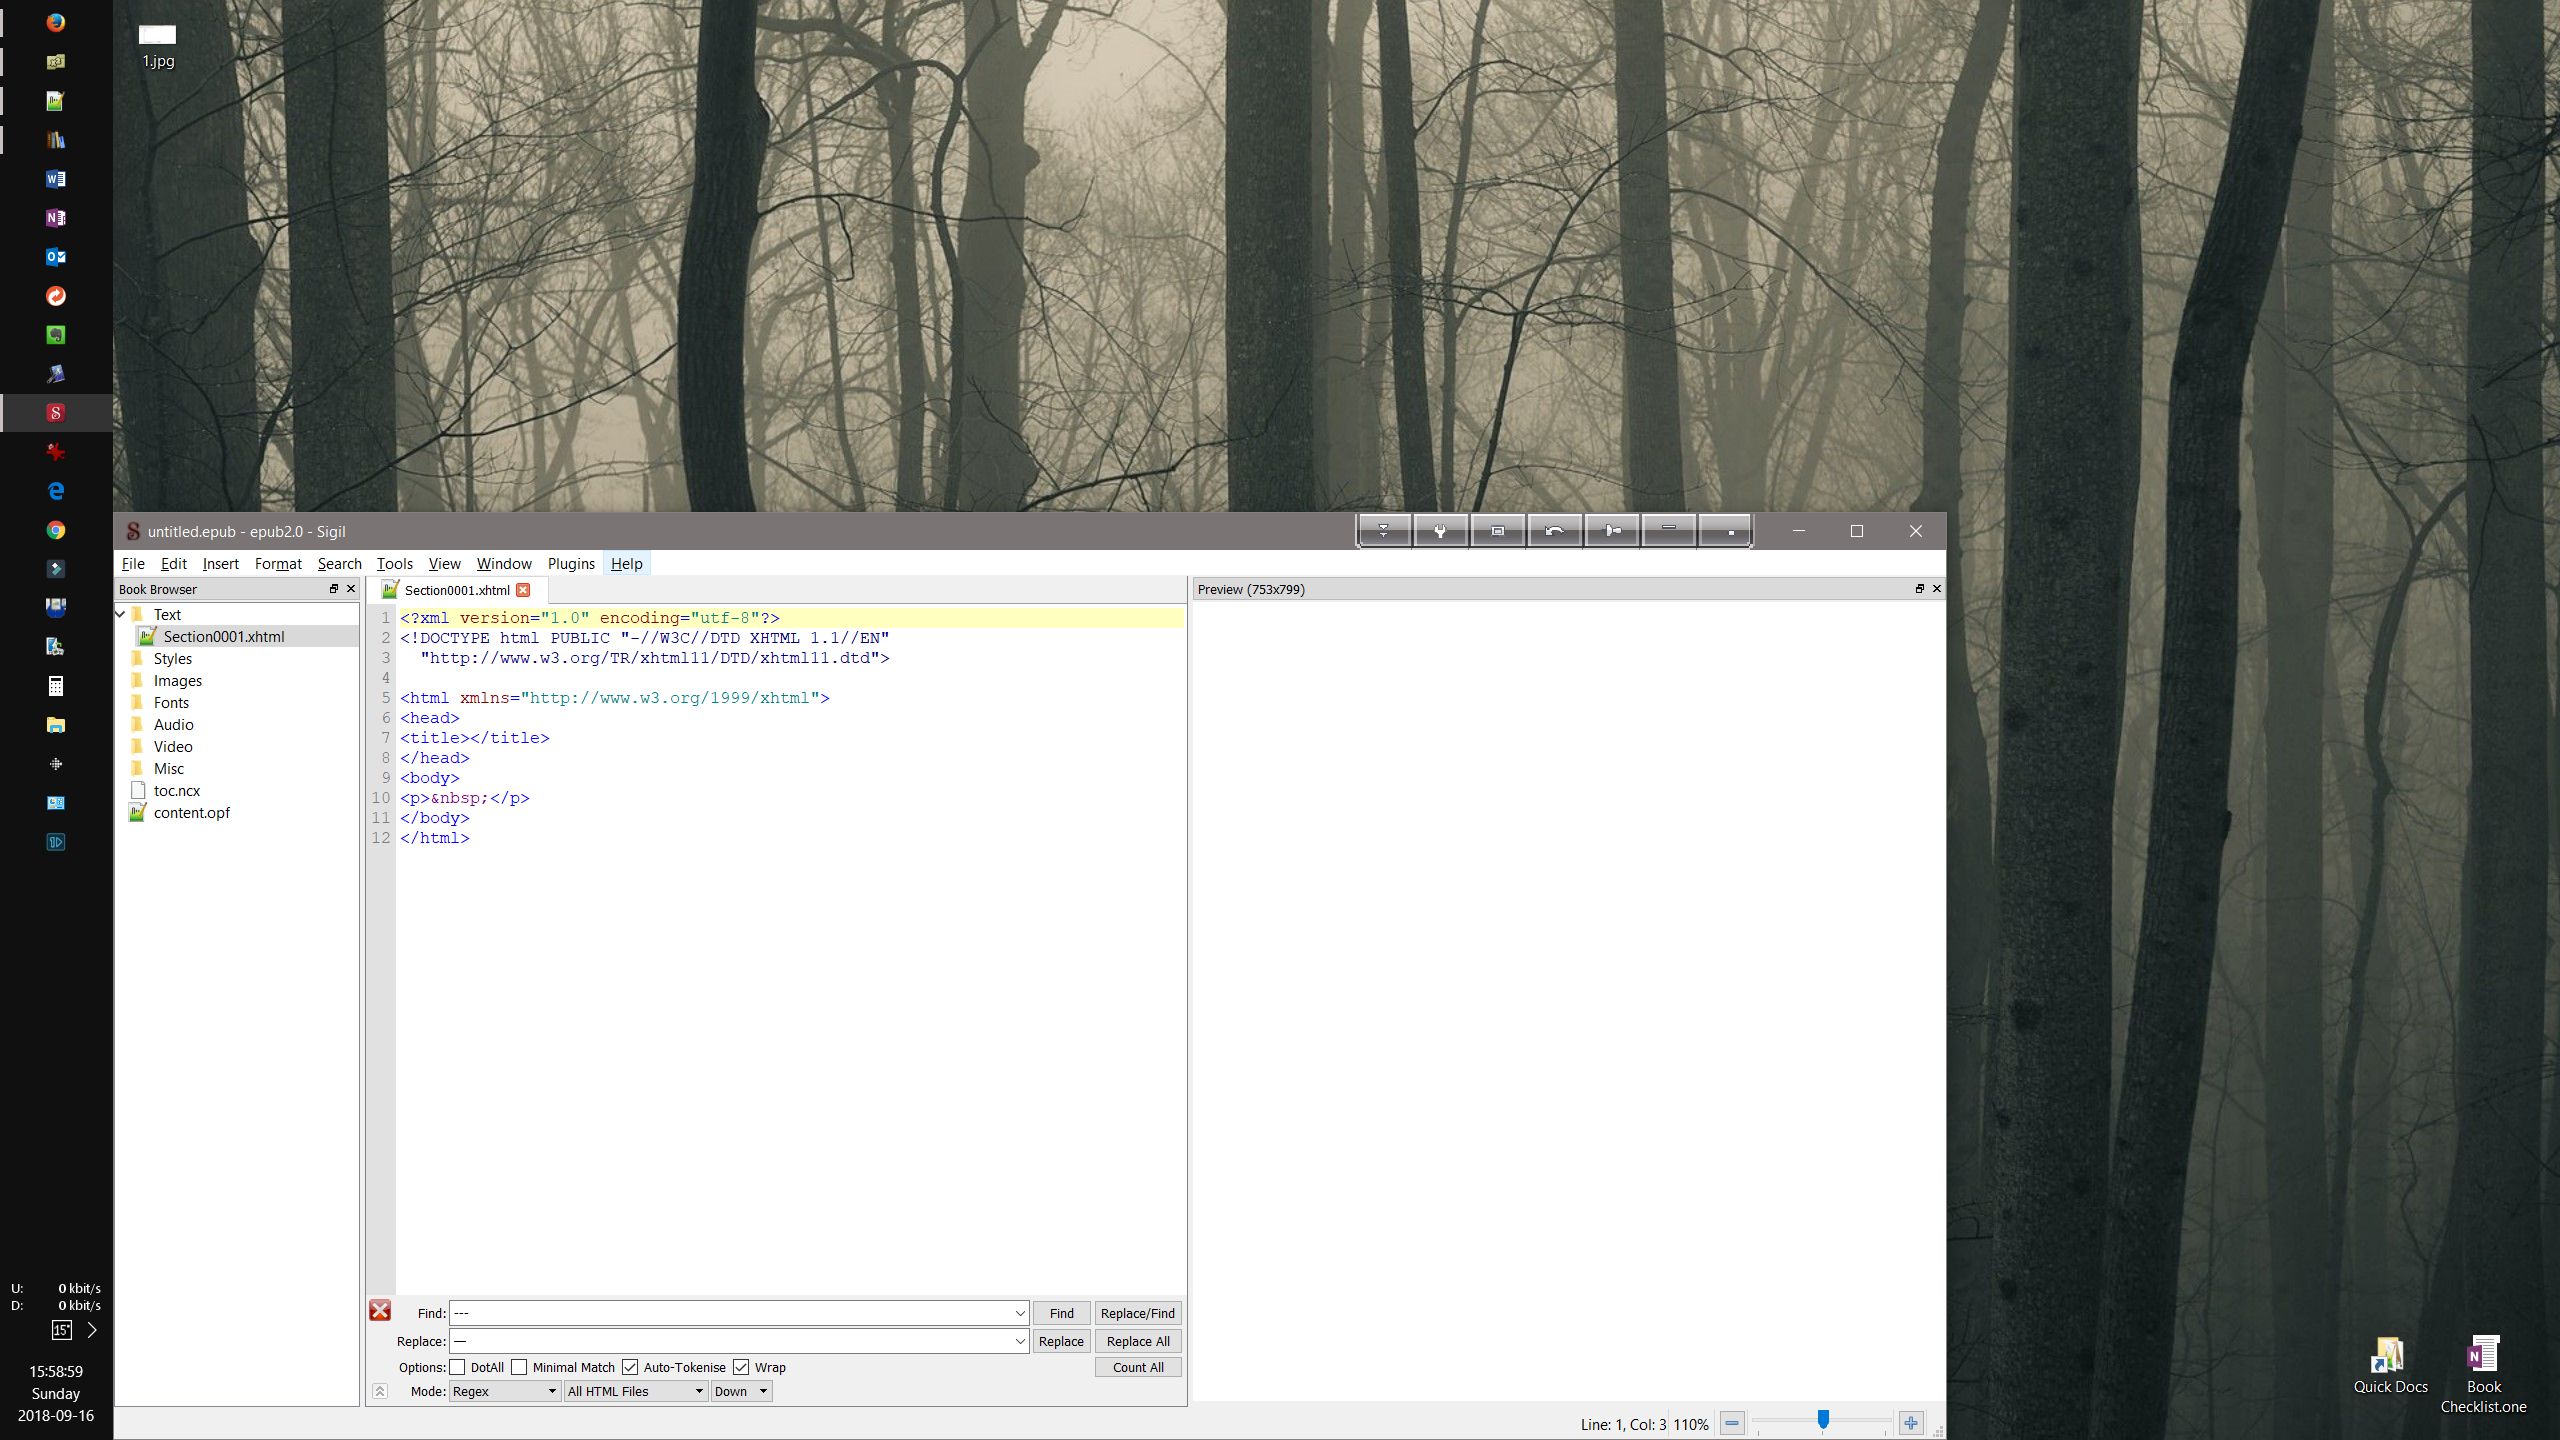2560x1440 pixels.
Task: Click the zoom slider handle
Action: point(1823,1420)
